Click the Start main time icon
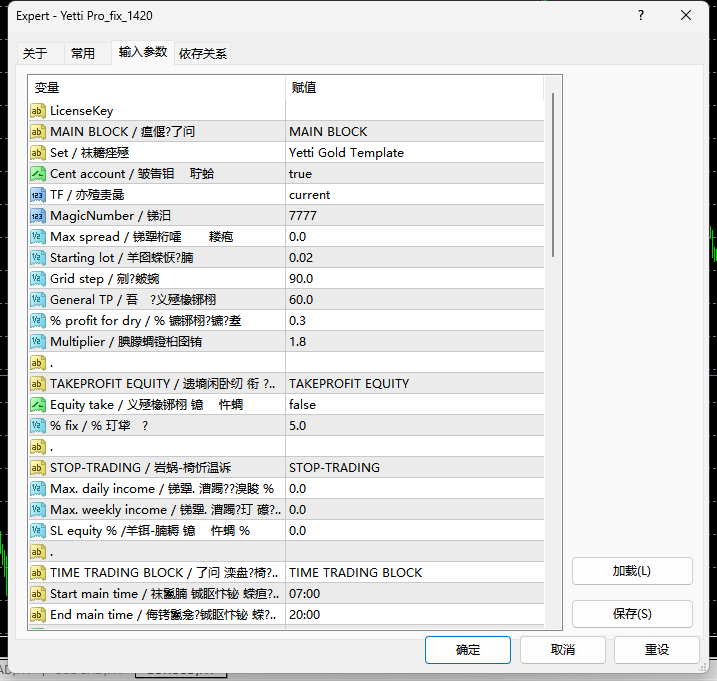 (38, 594)
